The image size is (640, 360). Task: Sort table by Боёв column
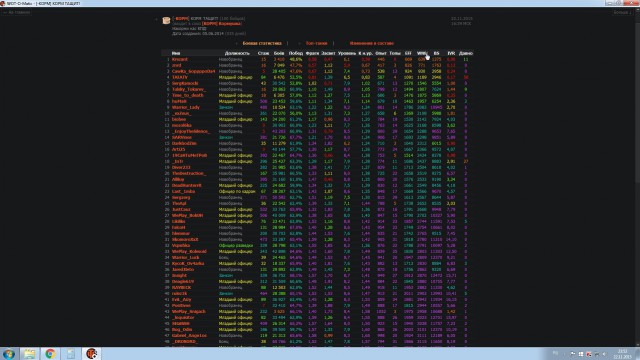coord(279,53)
